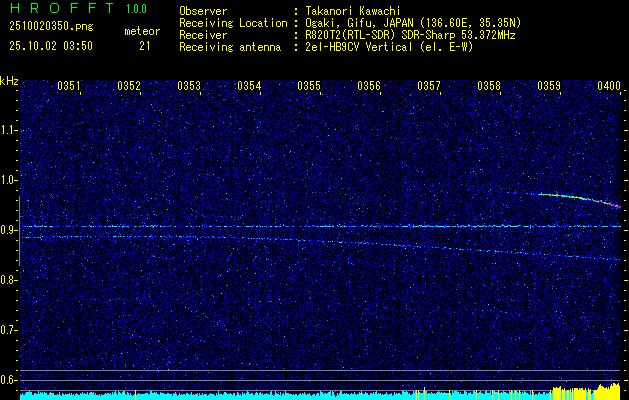The height and width of the screenshot is (400, 629).
Task: Click the 0353 time marker
Action: [189, 87]
